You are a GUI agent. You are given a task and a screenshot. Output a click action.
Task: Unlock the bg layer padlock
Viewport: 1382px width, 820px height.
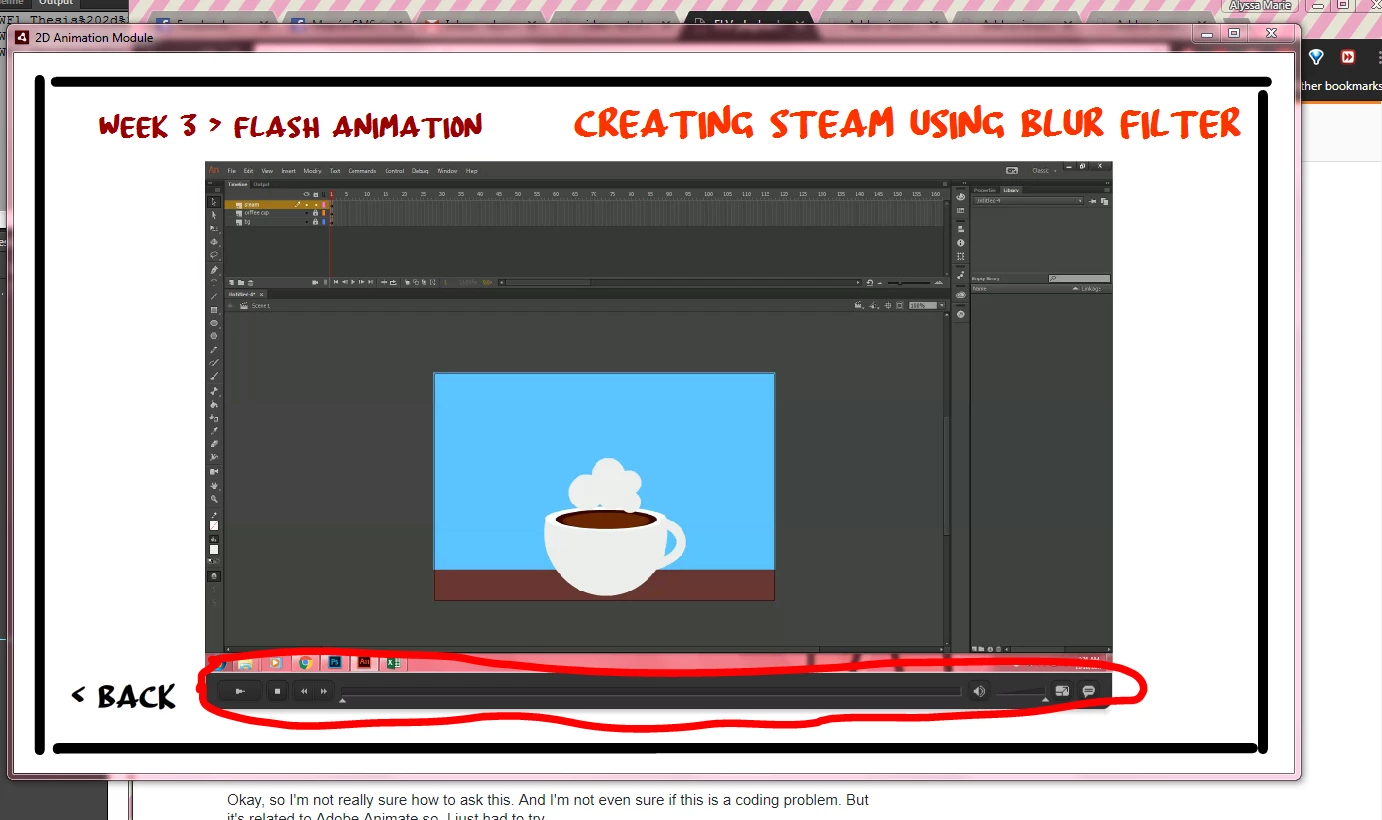pyautogui.click(x=316, y=222)
